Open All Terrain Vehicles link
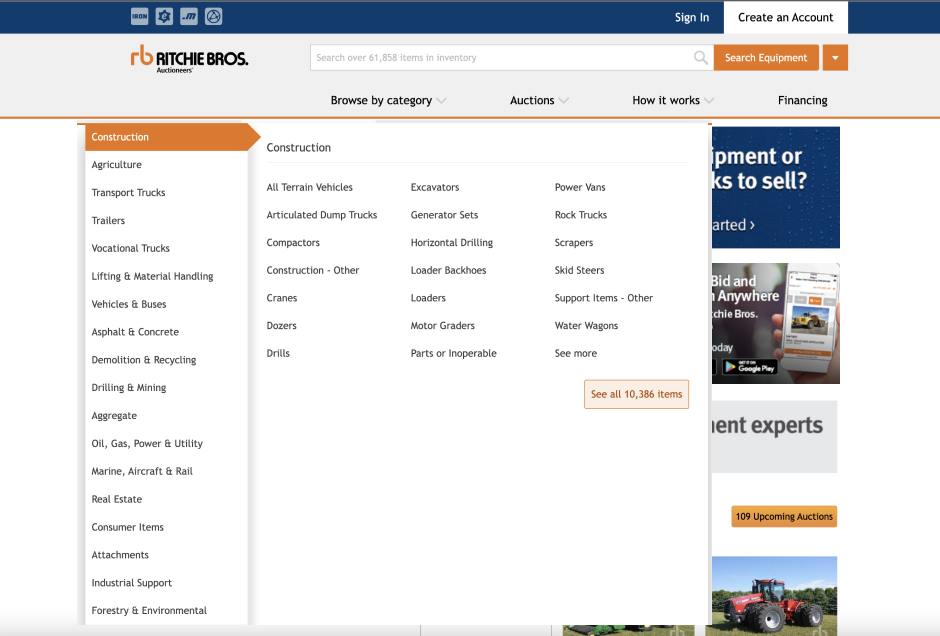The height and width of the screenshot is (636, 940). (309, 187)
